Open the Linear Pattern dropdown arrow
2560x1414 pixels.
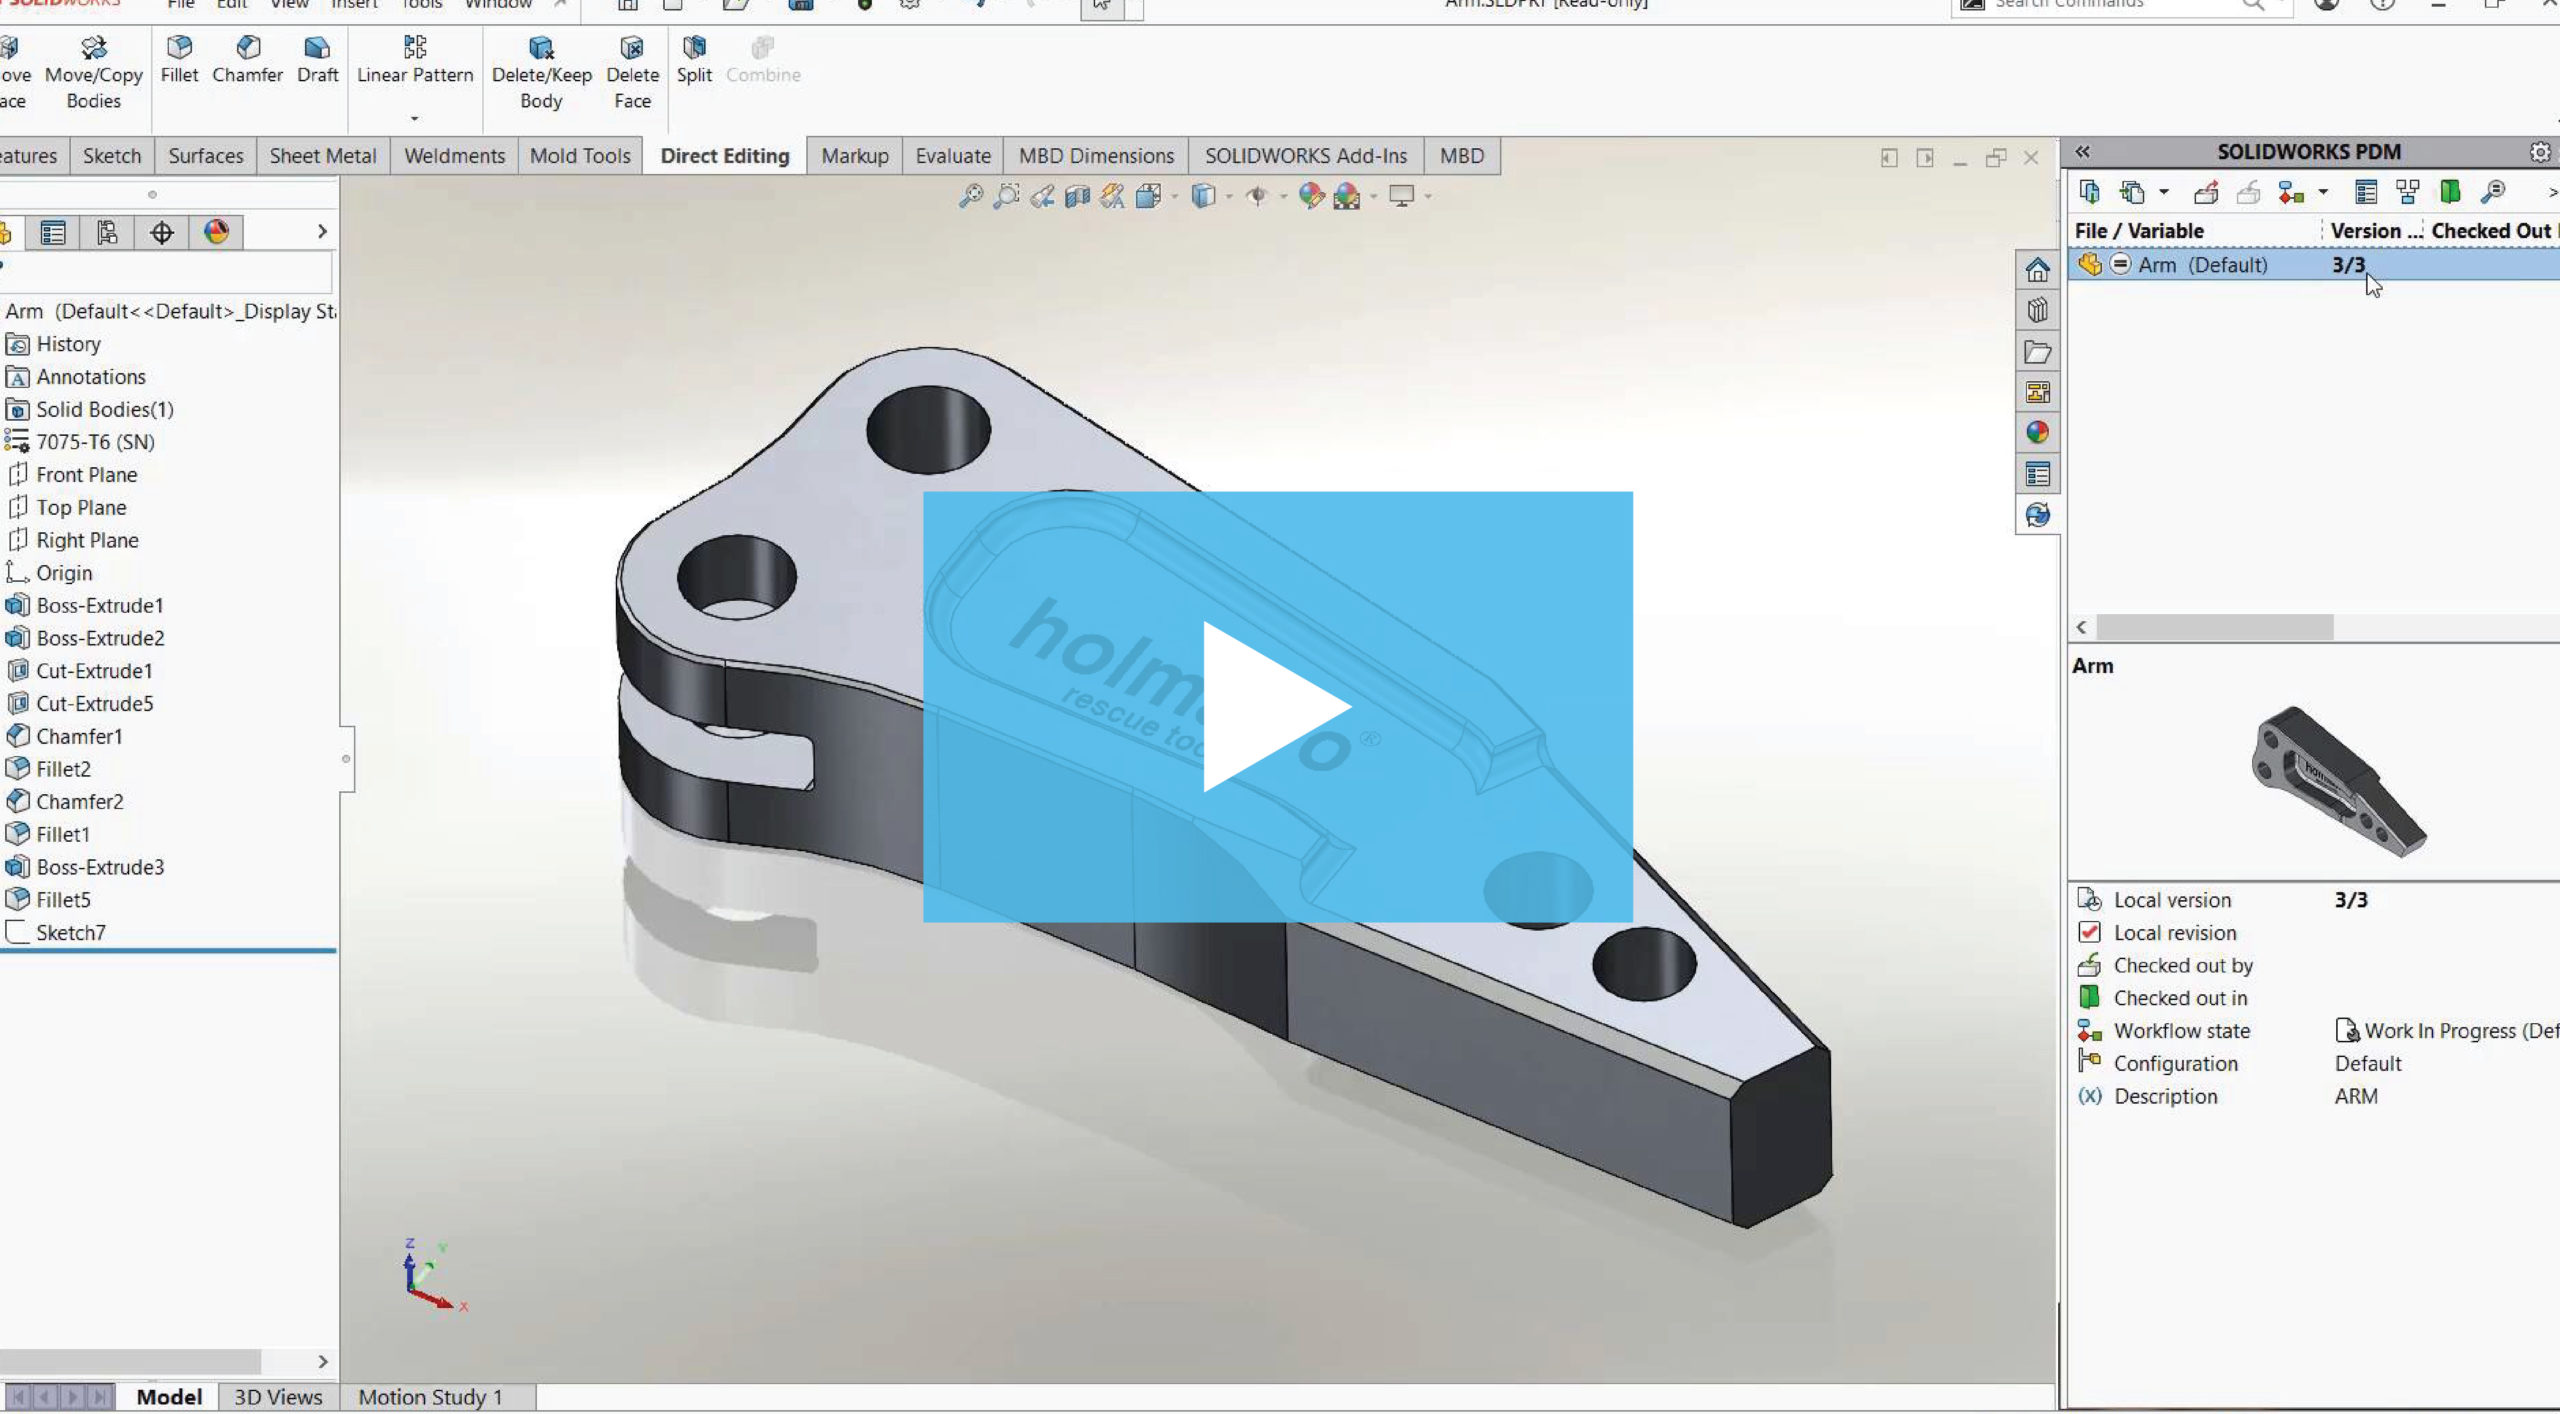pos(414,118)
